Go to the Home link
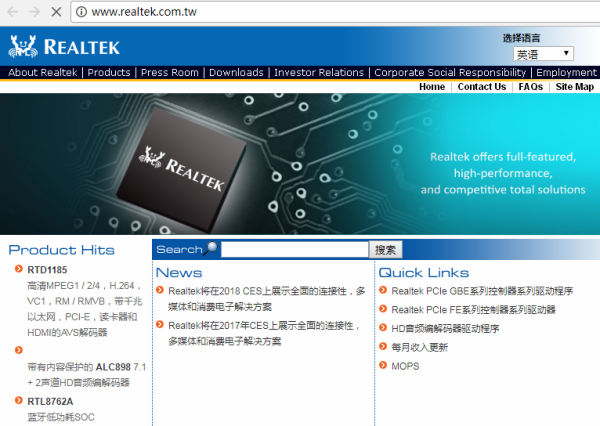Image resolution: width=600 pixels, height=426 pixels. pos(432,87)
